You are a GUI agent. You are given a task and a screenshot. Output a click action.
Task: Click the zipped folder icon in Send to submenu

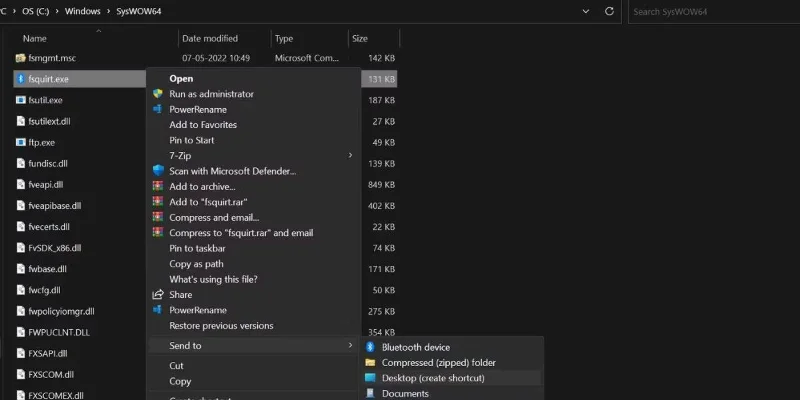click(370, 363)
